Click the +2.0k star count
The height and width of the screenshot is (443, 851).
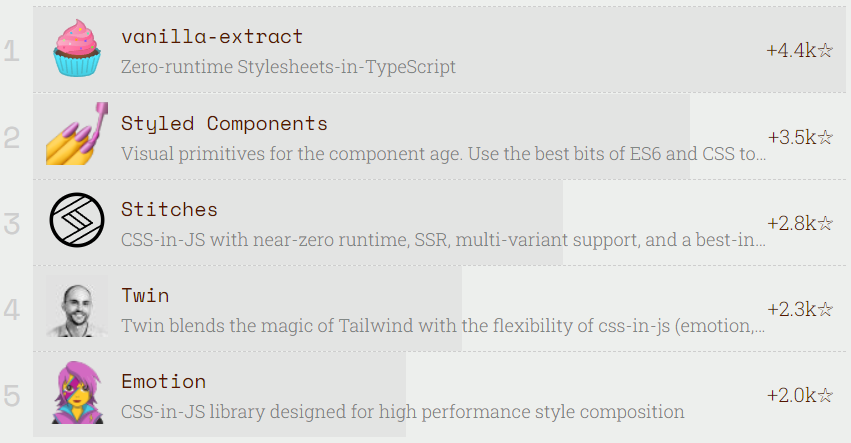800,395
